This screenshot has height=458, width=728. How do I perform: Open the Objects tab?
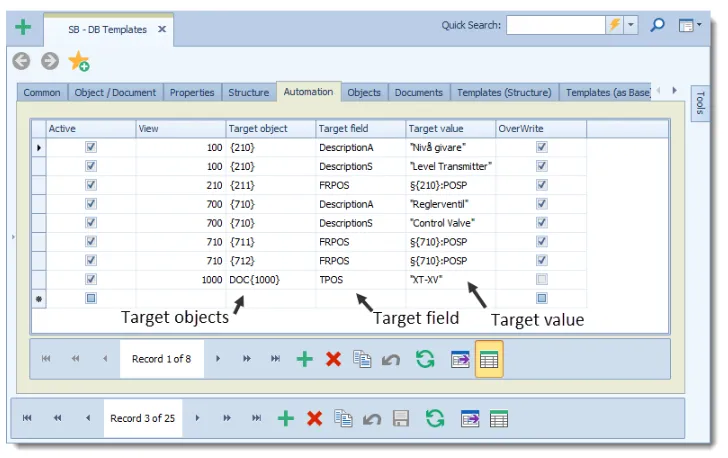[364, 92]
